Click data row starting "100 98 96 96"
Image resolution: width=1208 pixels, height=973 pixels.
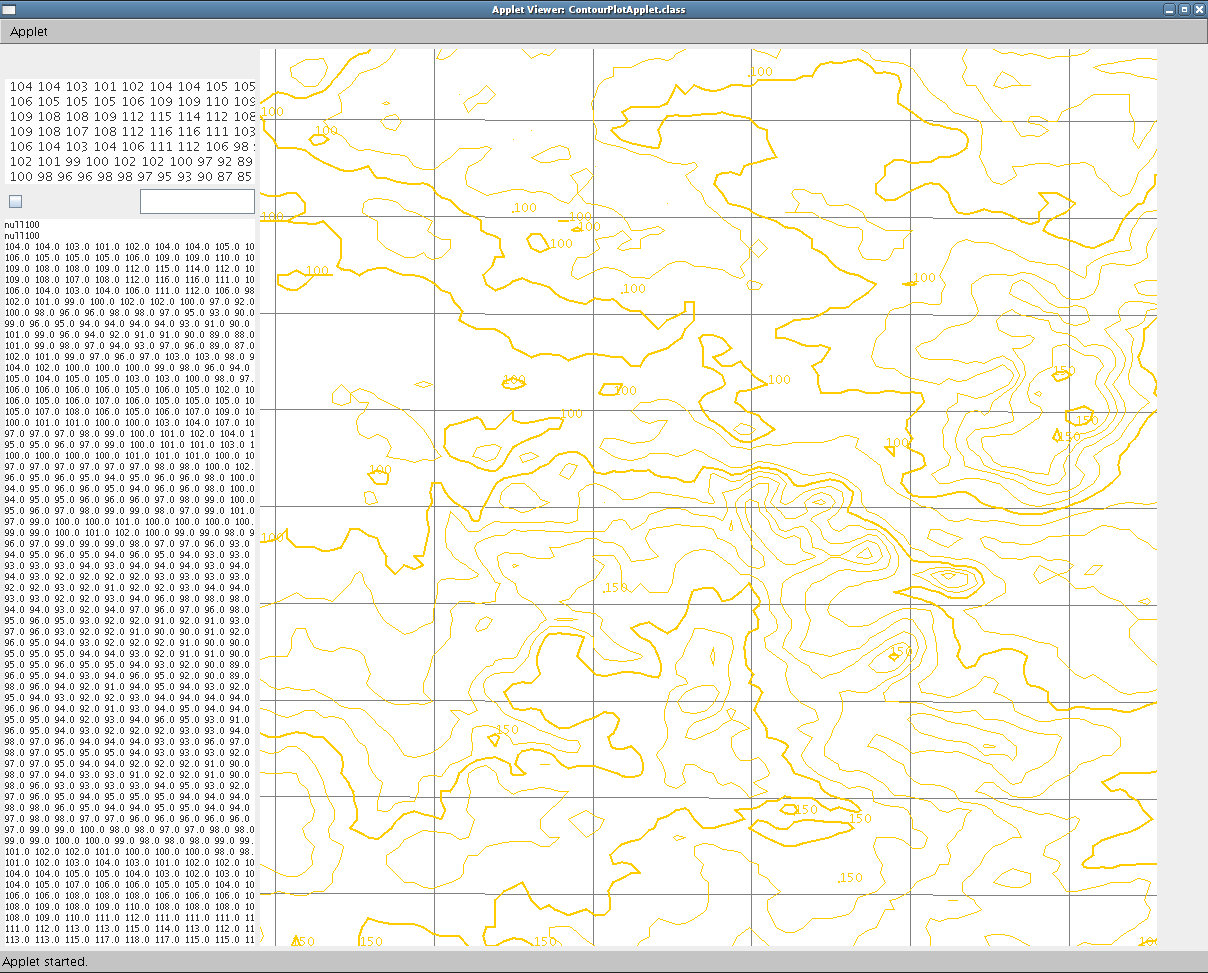tap(130, 176)
